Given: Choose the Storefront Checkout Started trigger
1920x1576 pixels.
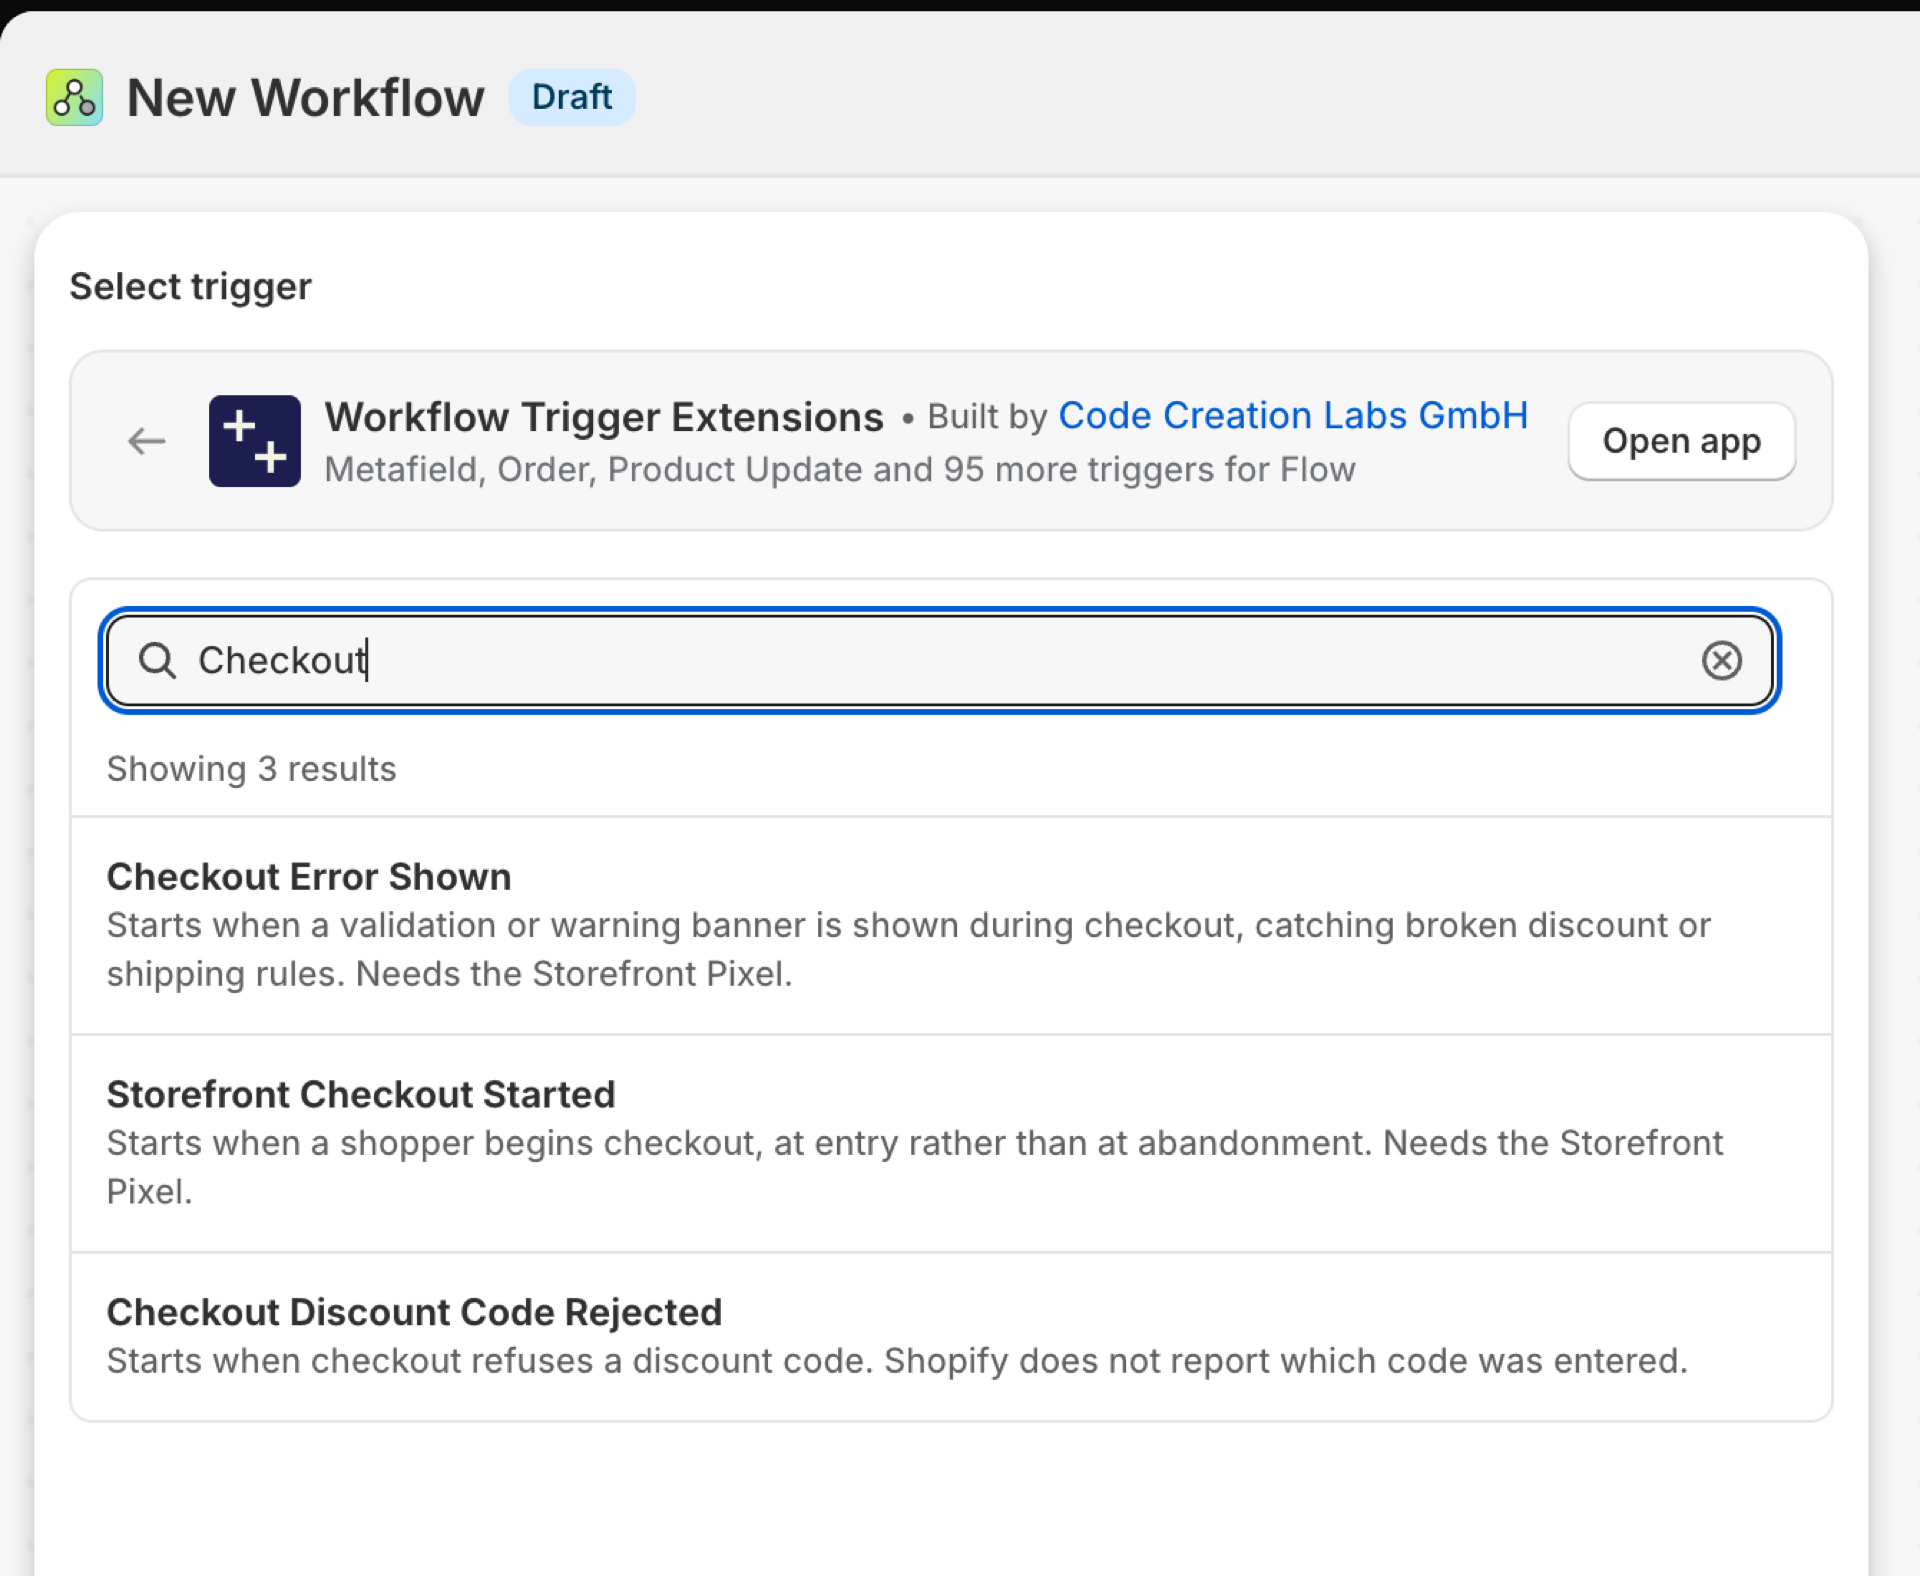Looking at the screenshot, I should [x=951, y=1143].
